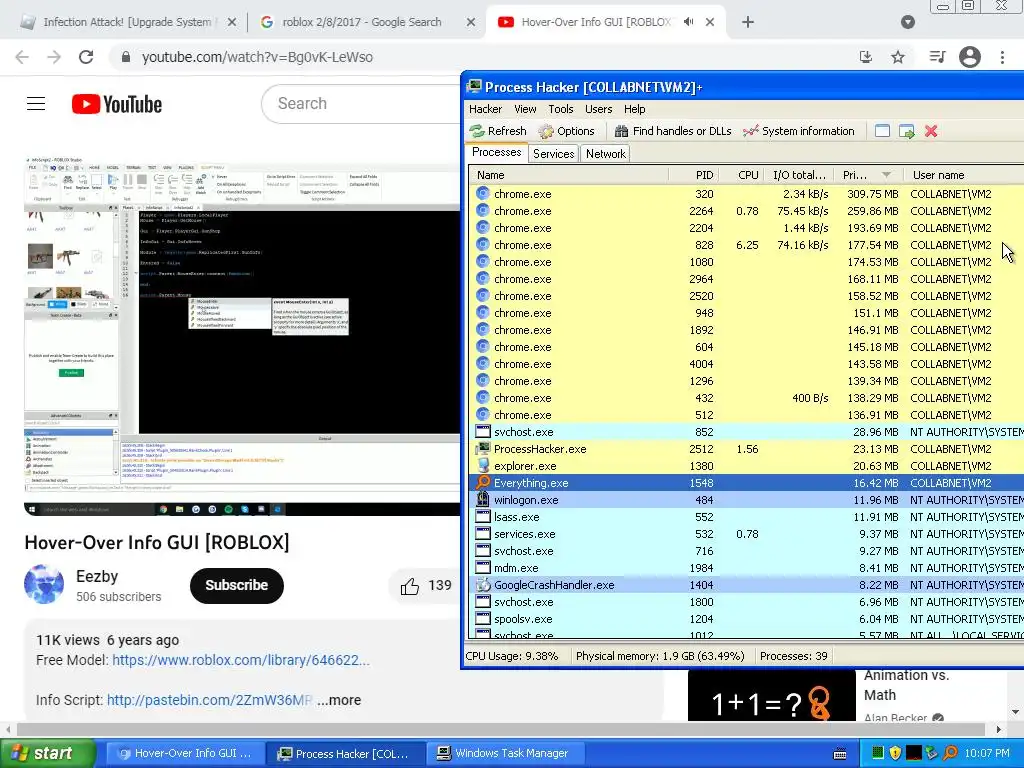Image resolution: width=1024 pixels, height=768 pixels.
Task: Select chrome.exe process with PID 320
Action: (746, 194)
